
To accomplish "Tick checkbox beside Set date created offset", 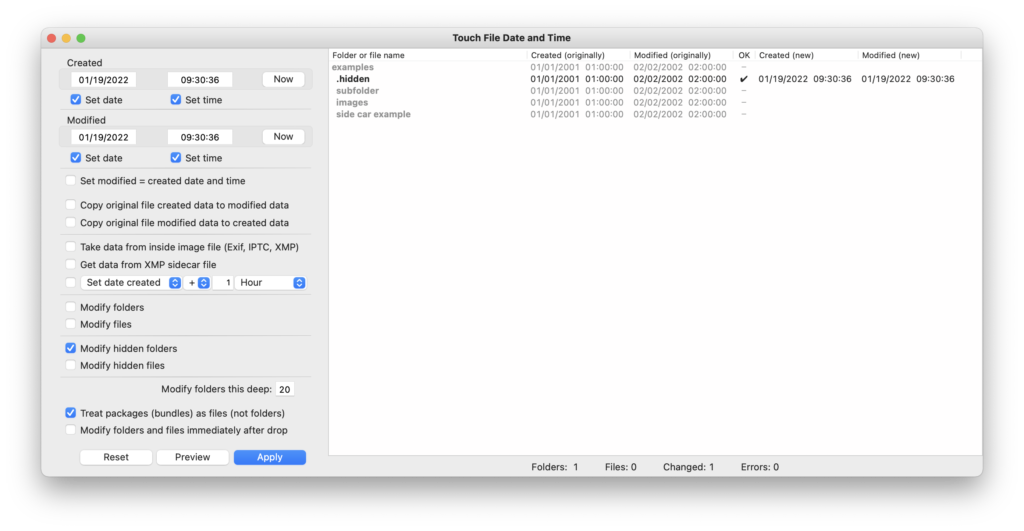I will (x=71, y=283).
